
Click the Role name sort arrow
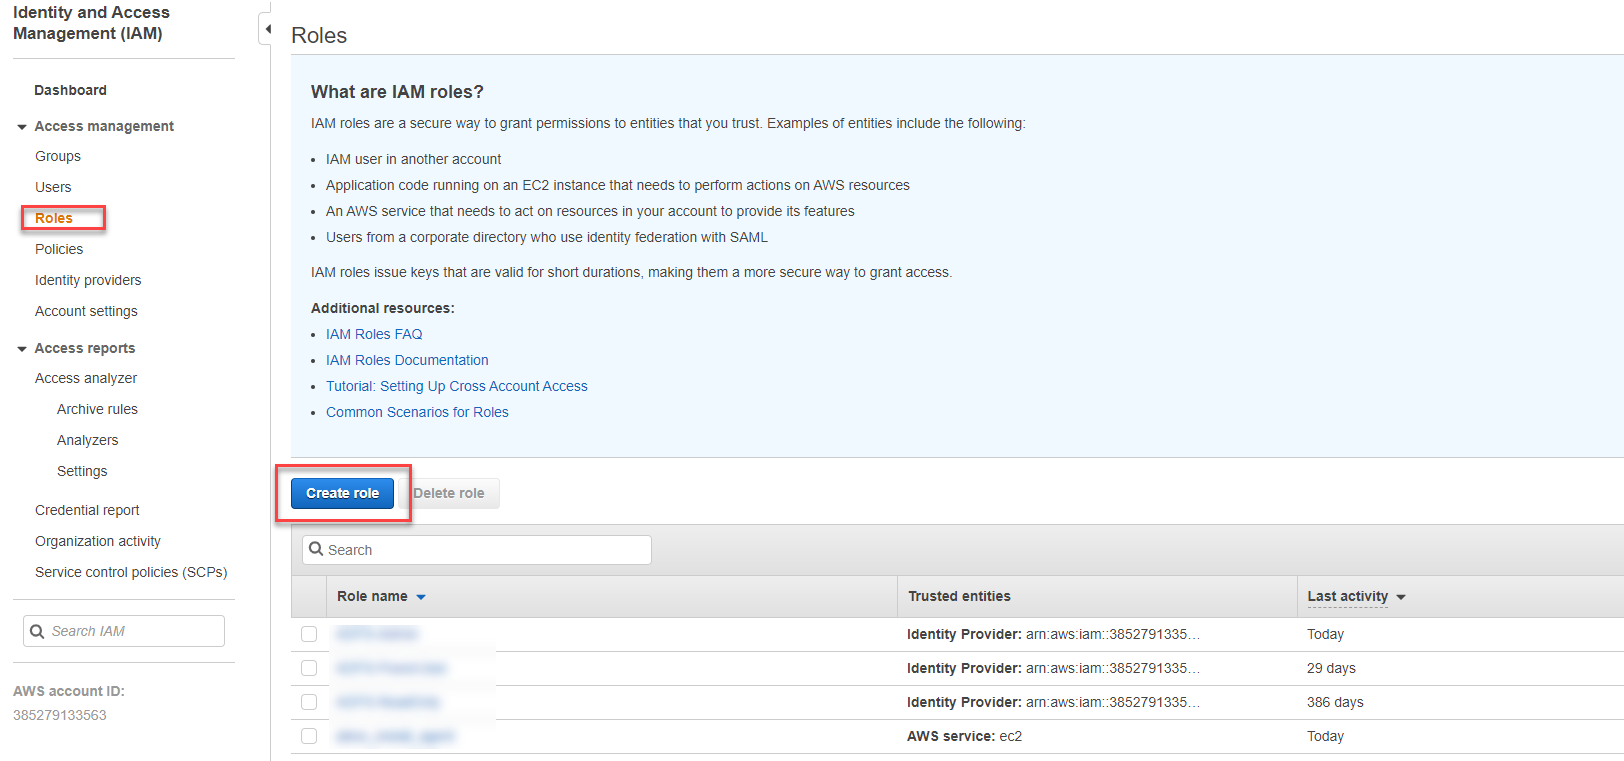coord(421,597)
